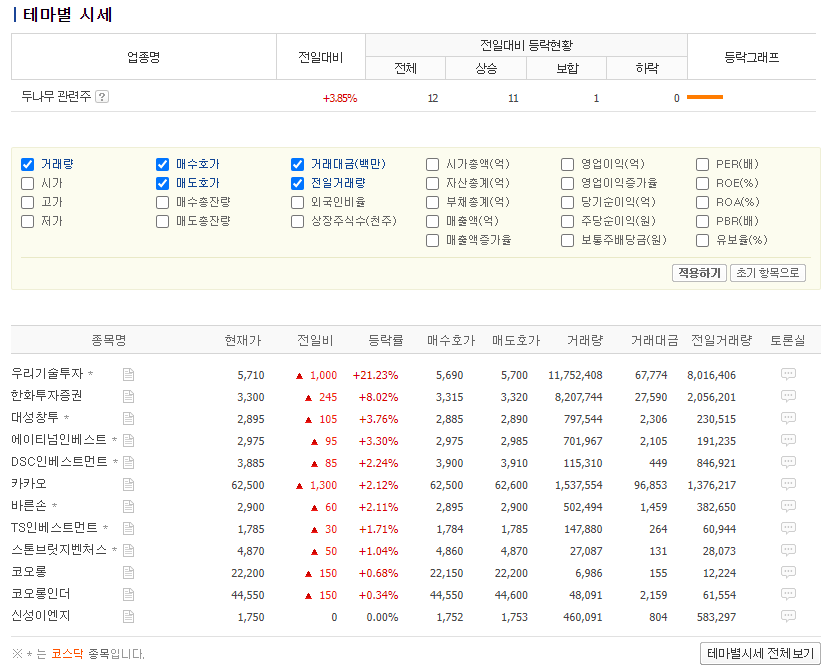The height and width of the screenshot is (669, 828).
Task: Select the 현재가 column header
Action: (243, 341)
